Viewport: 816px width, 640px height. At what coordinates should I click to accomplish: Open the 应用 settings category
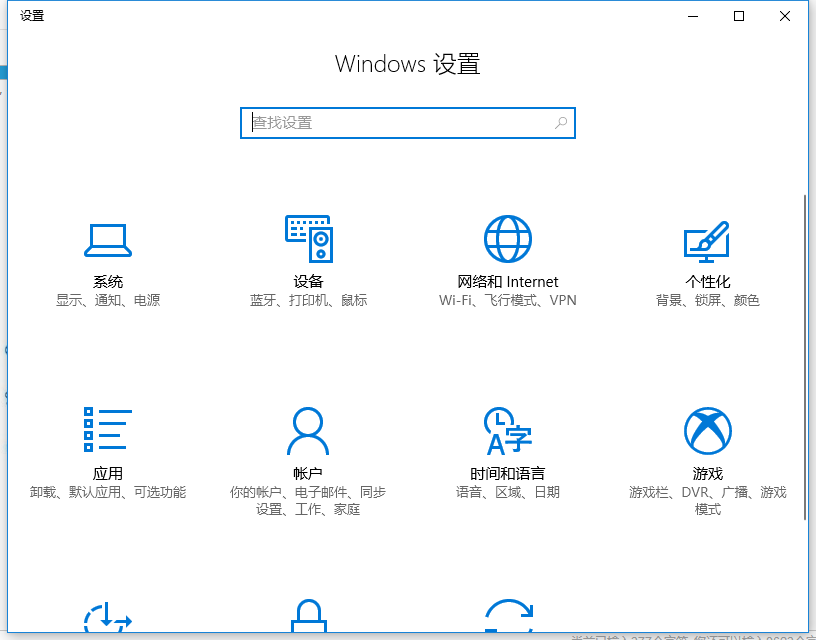pyautogui.click(x=108, y=450)
